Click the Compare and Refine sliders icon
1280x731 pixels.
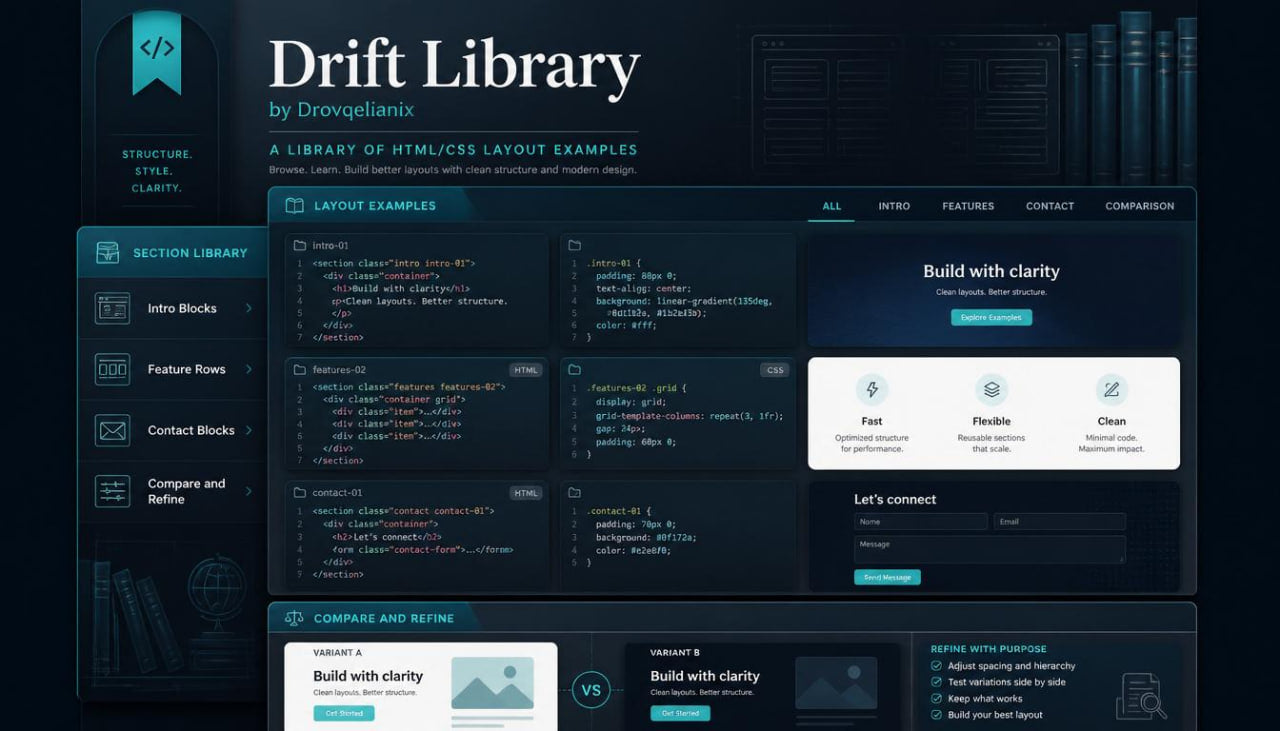112,491
